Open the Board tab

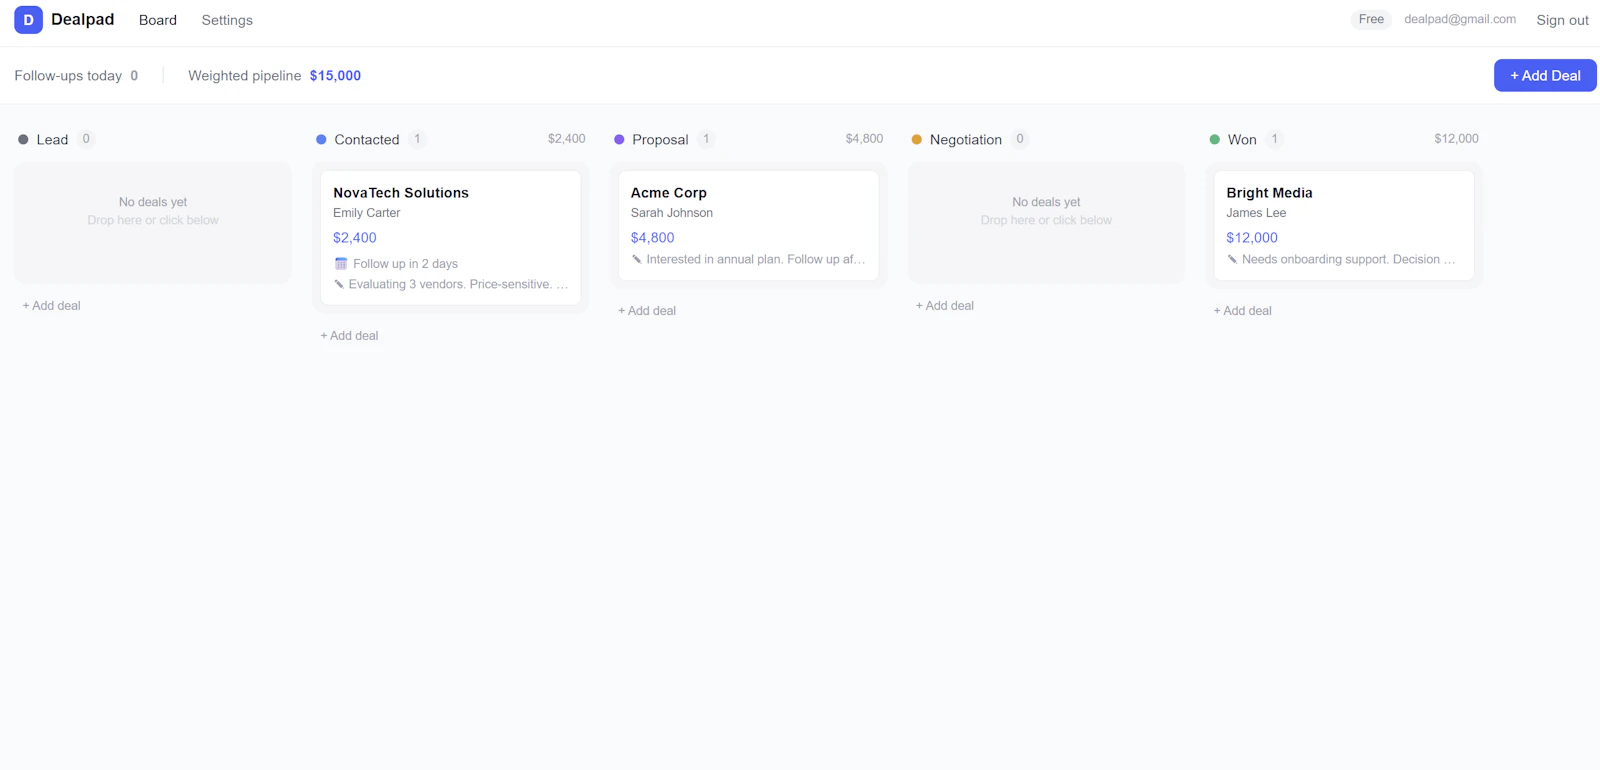click(158, 20)
